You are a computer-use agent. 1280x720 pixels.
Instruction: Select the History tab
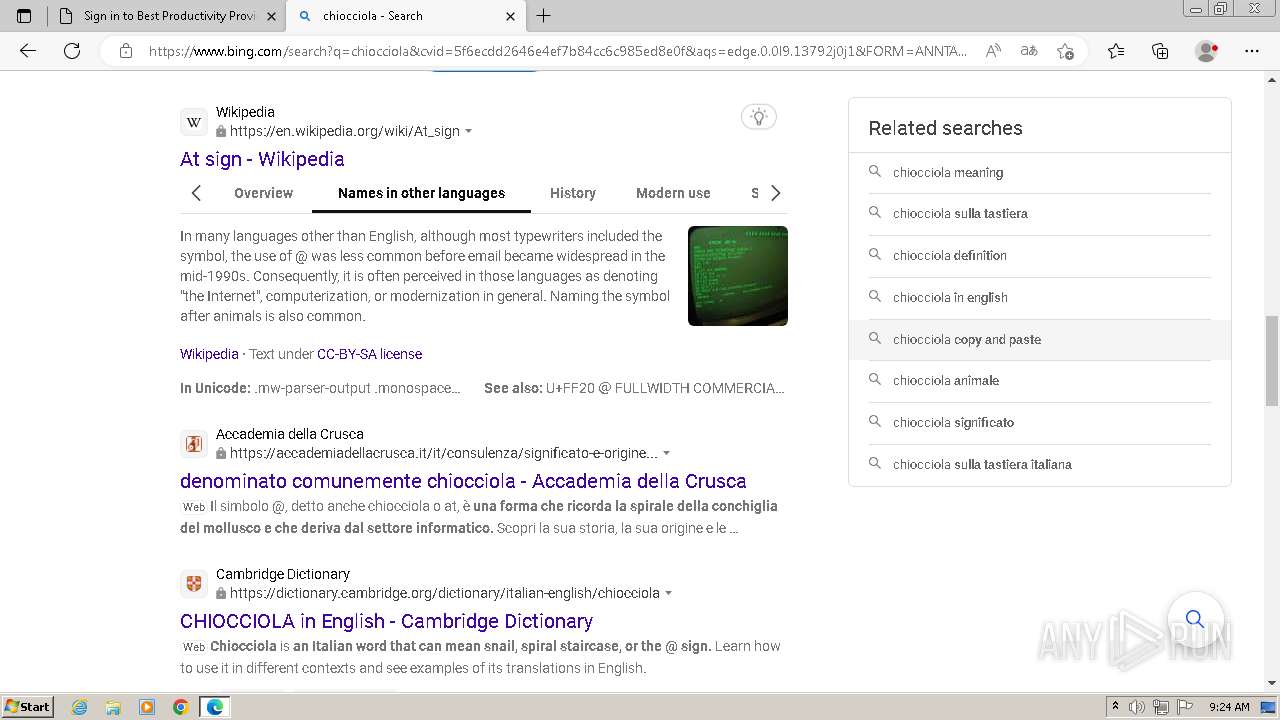(x=573, y=193)
